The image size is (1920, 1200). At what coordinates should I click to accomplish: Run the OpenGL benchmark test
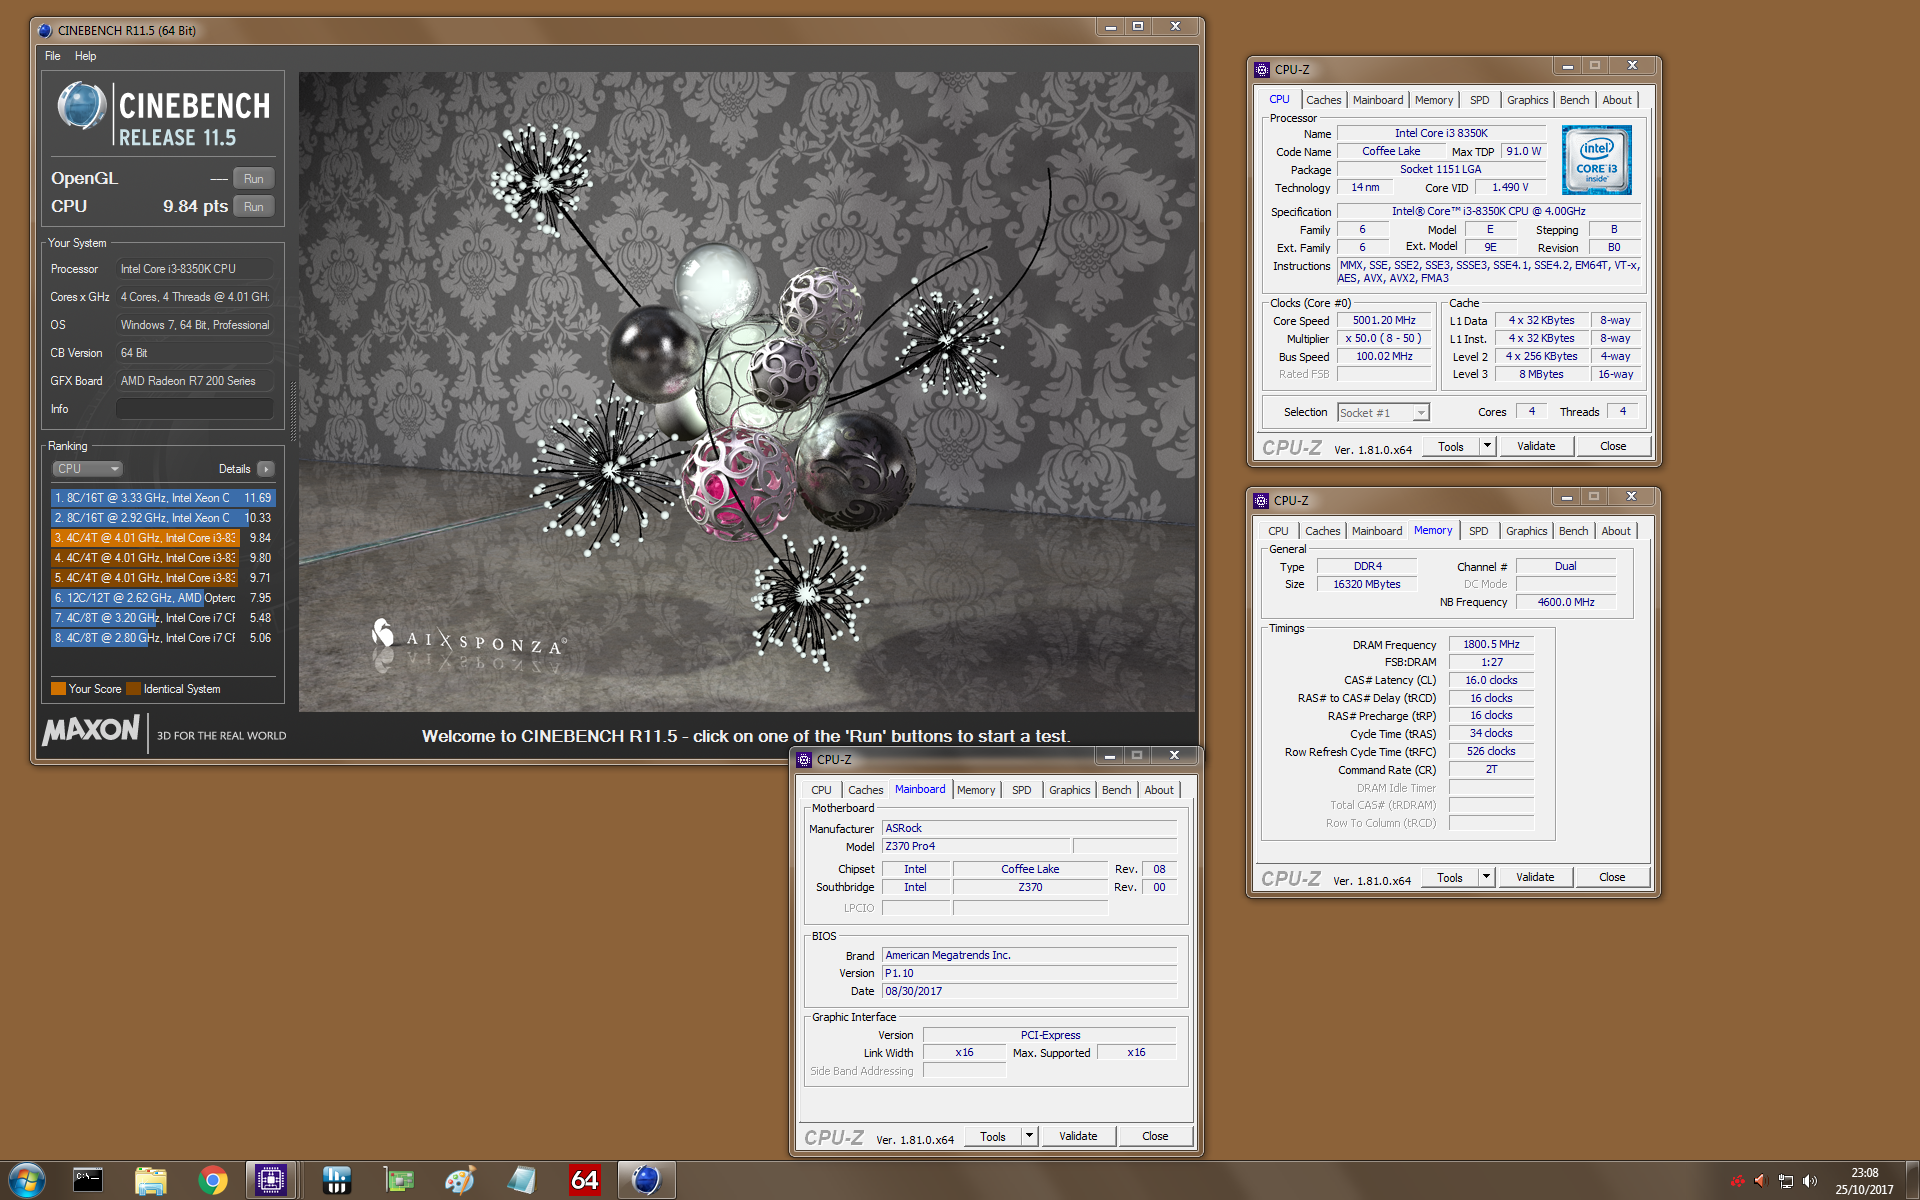[254, 179]
